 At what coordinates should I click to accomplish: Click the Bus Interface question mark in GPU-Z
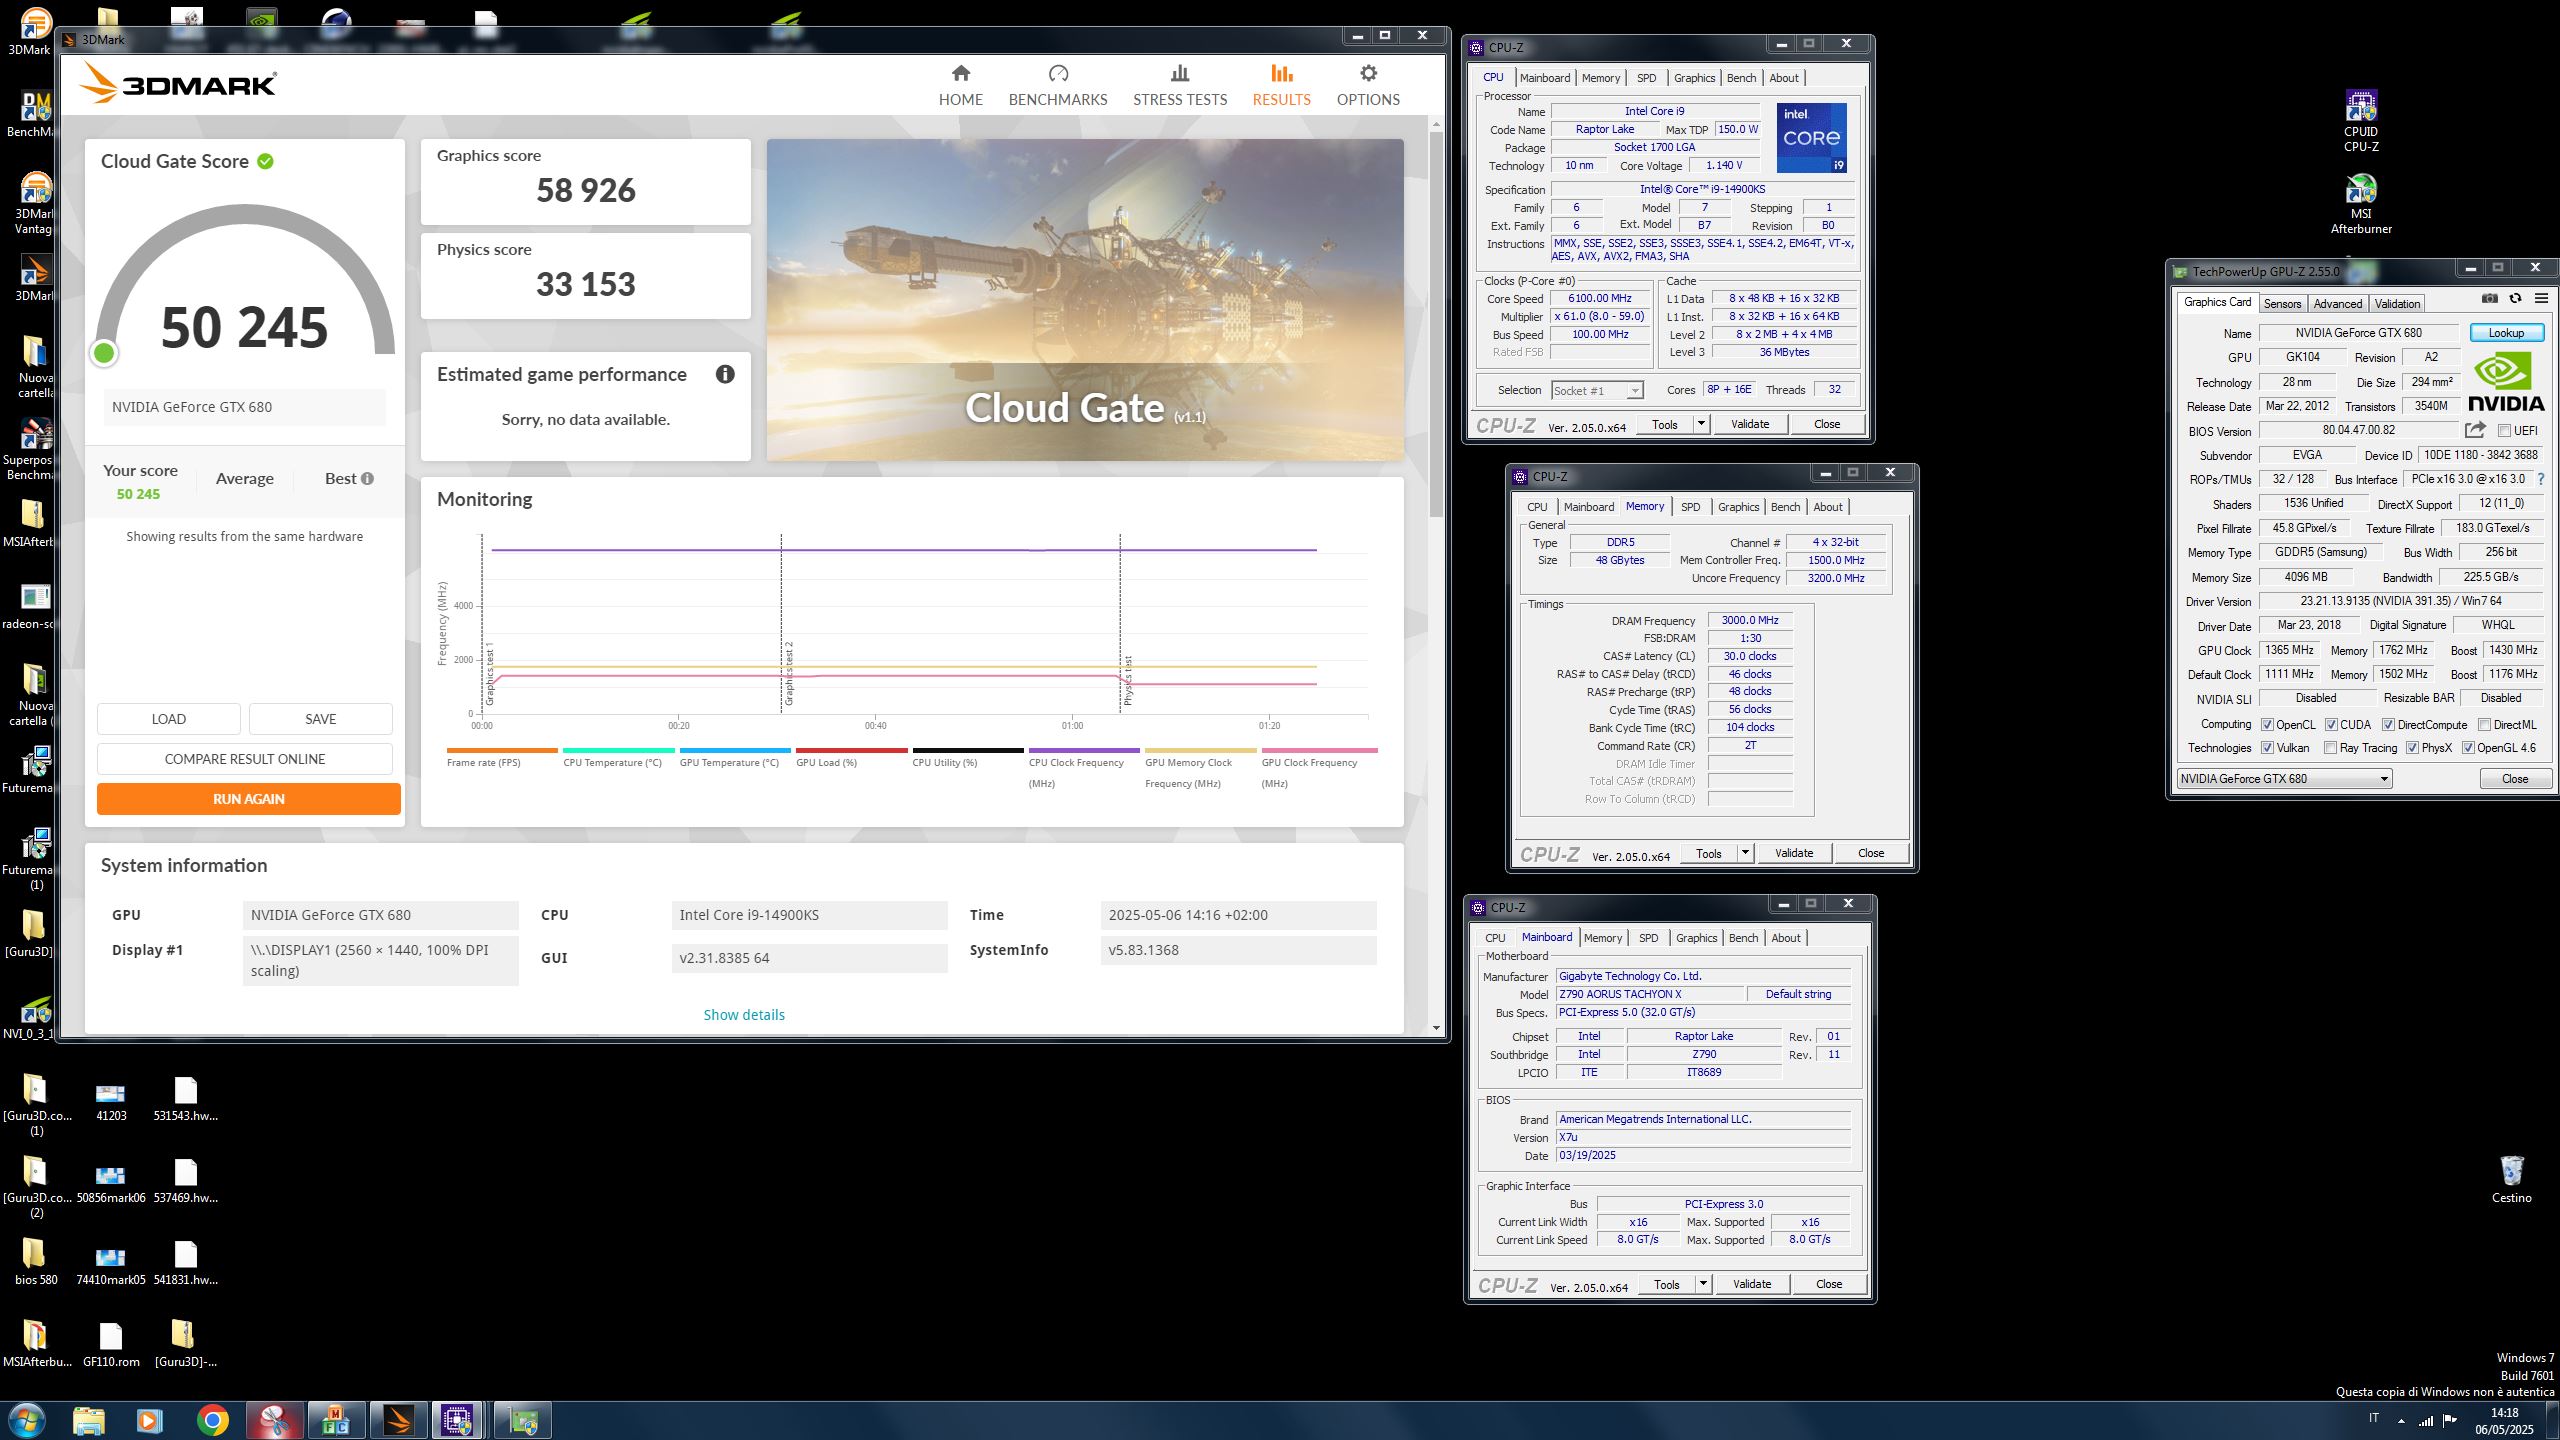click(x=2540, y=479)
